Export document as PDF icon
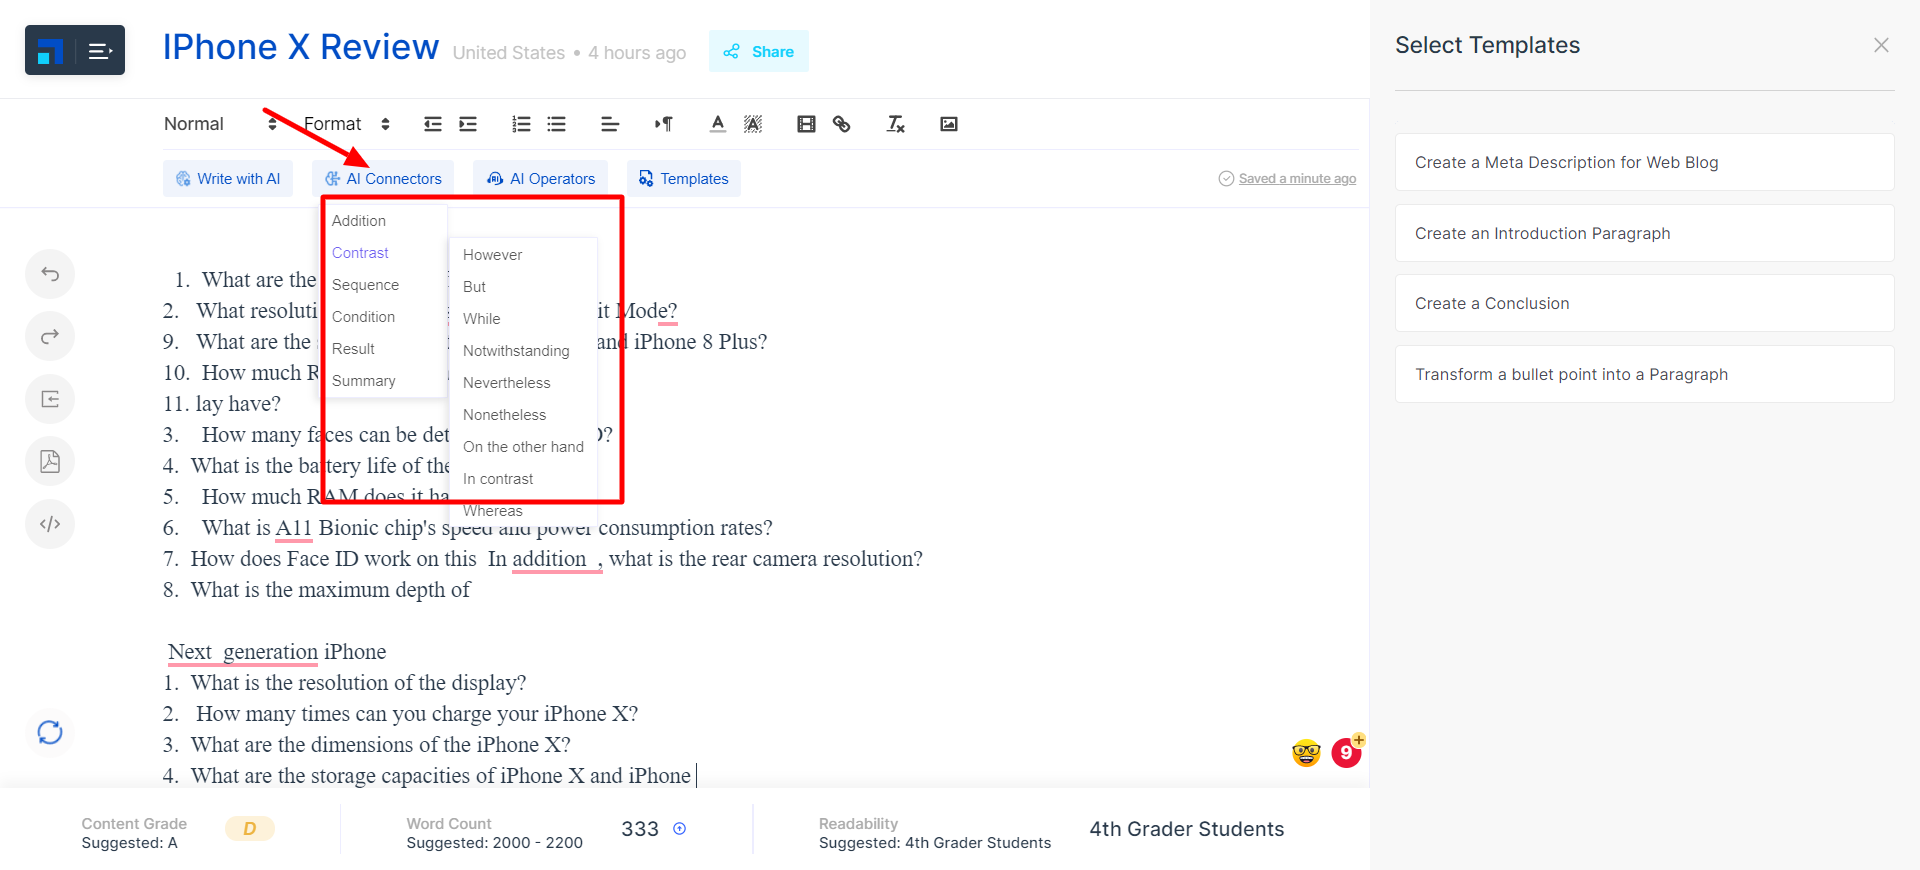This screenshot has width=1920, height=870. 50,461
